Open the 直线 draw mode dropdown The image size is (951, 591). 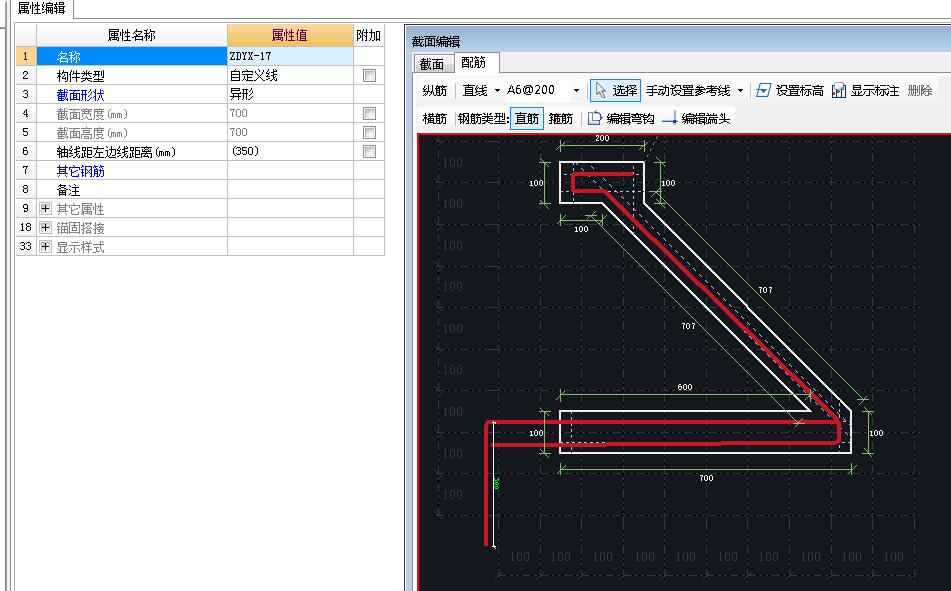click(x=497, y=90)
